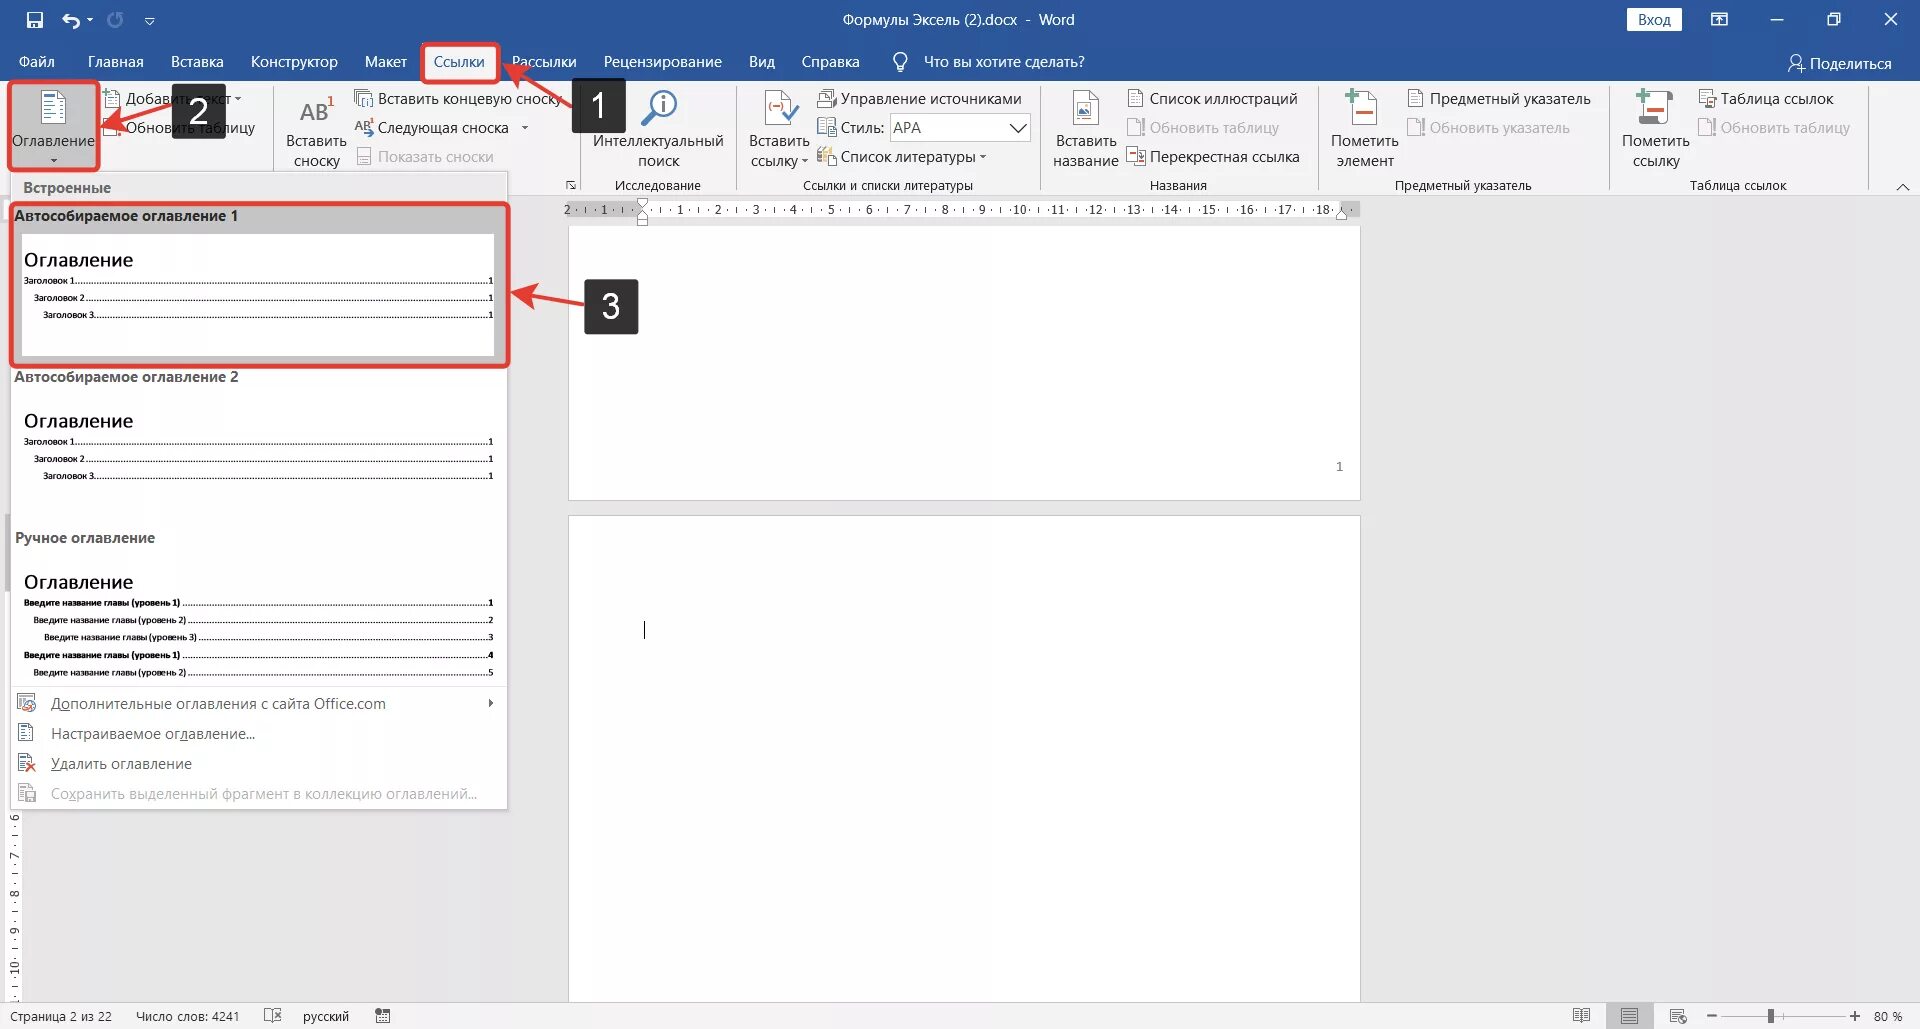Click the spelling check status icon
This screenshot has height=1029, width=1920.
(x=272, y=1016)
